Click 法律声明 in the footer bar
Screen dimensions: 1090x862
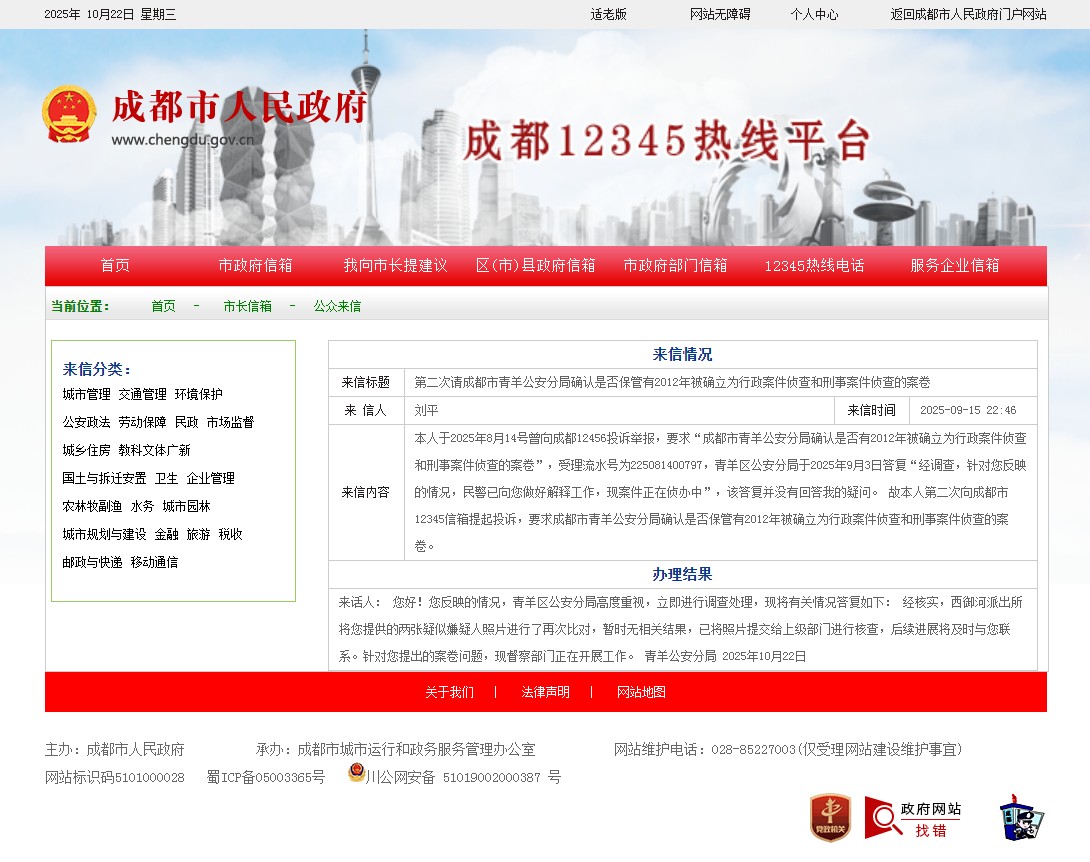click(545, 692)
